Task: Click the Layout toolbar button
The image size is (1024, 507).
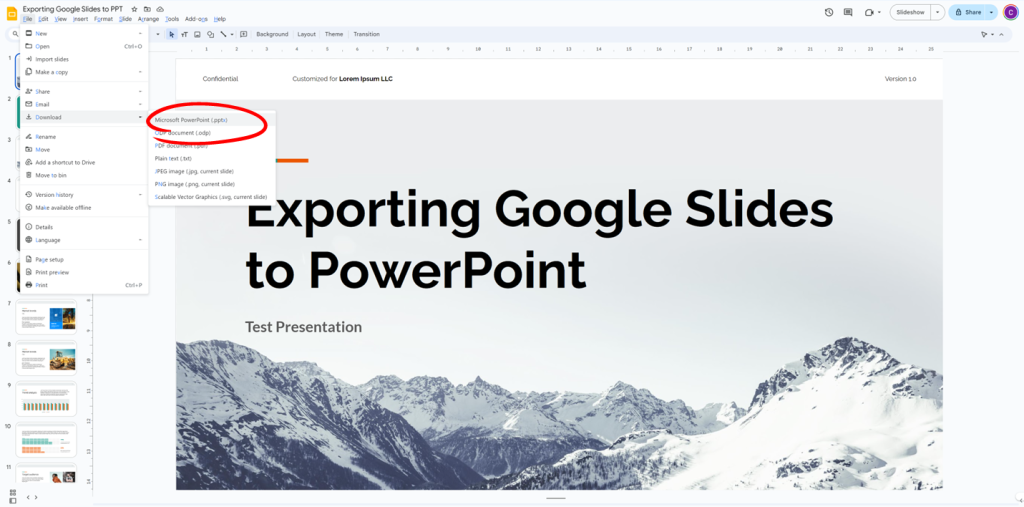Action: pos(306,34)
